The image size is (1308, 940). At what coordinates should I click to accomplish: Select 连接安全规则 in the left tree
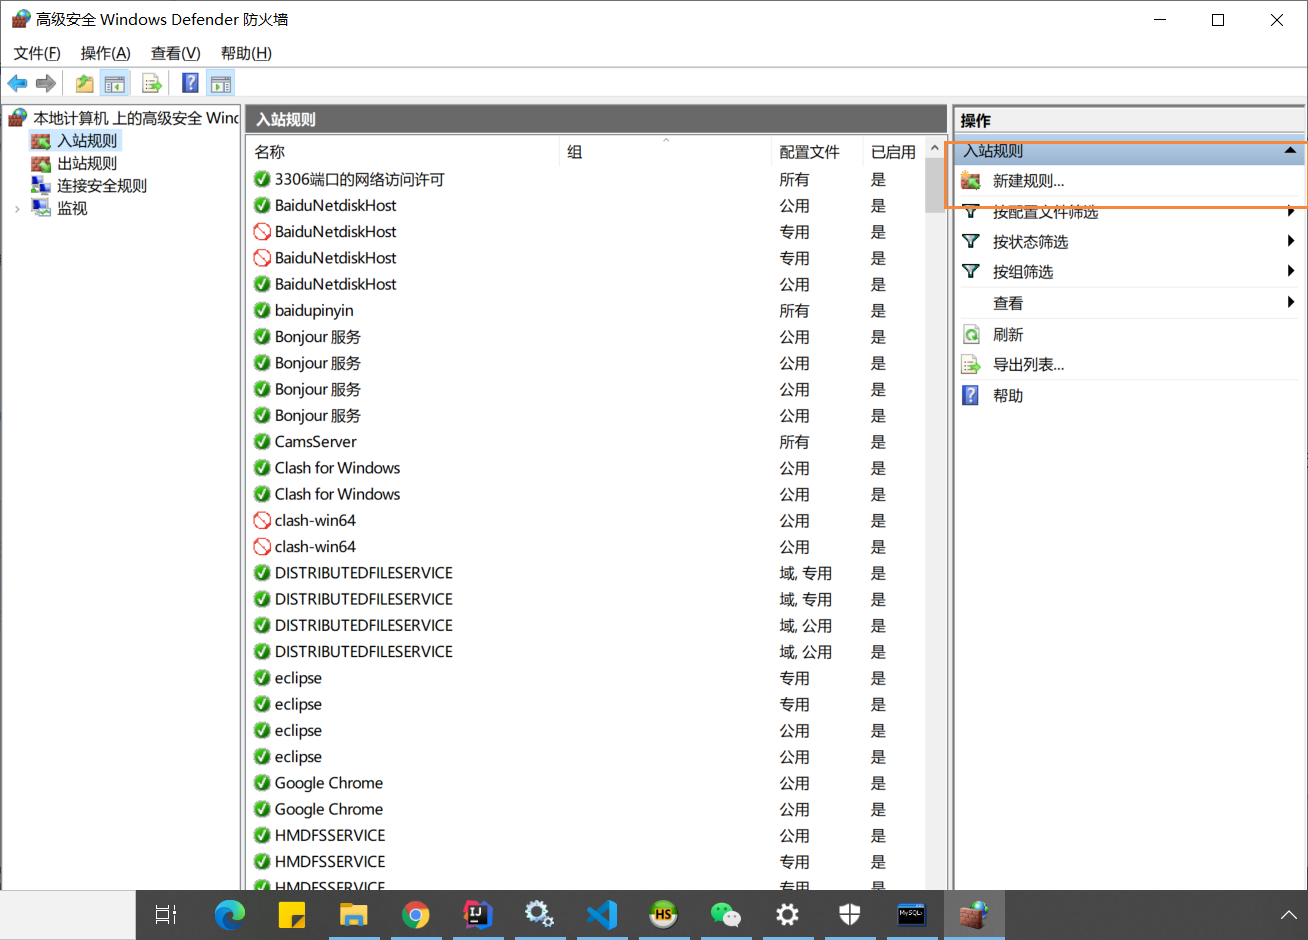point(102,185)
